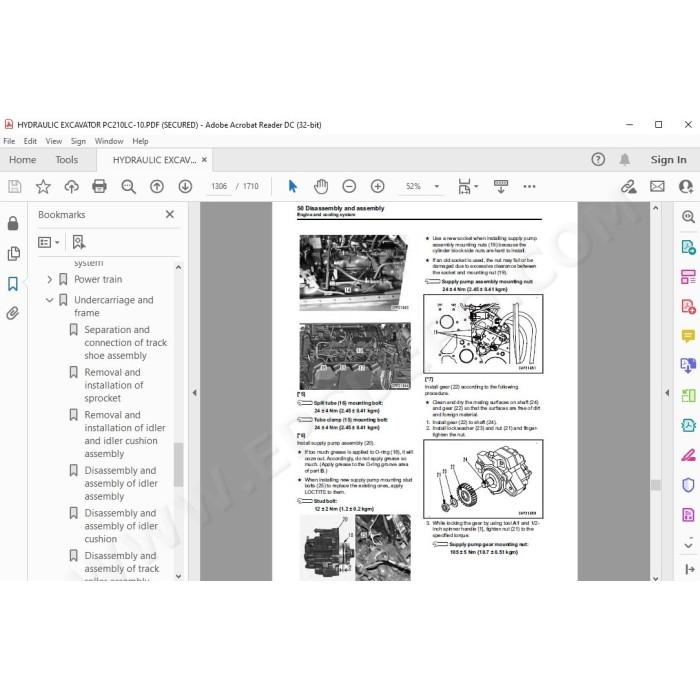Zoom out with minus button
This screenshot has height=700, width=700.
(x=349, y=186)
